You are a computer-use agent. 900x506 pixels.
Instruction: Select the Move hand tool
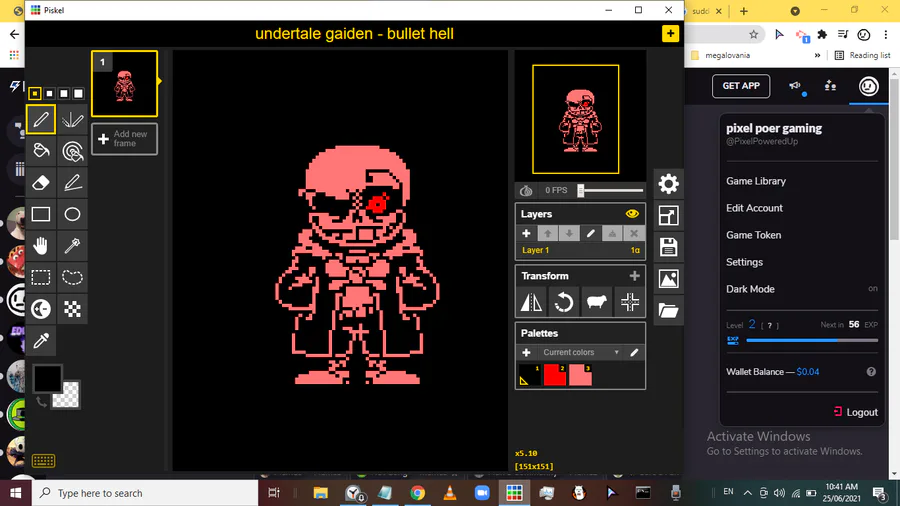coord(41,246)
